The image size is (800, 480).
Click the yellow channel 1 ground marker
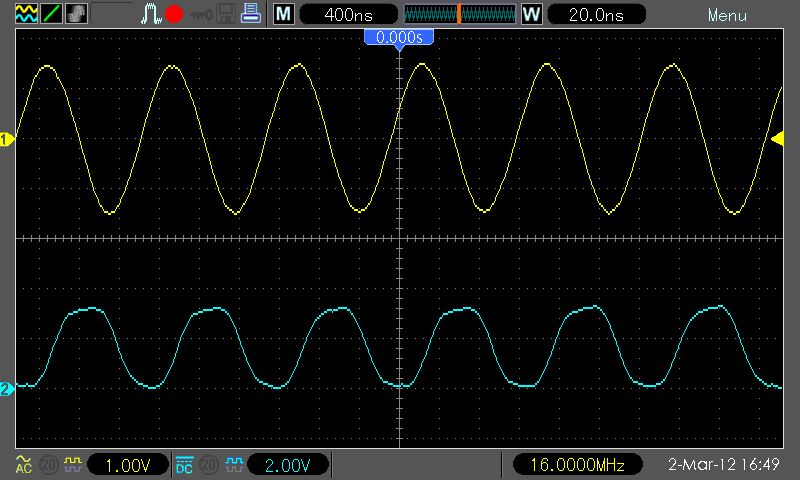point(7,139)
